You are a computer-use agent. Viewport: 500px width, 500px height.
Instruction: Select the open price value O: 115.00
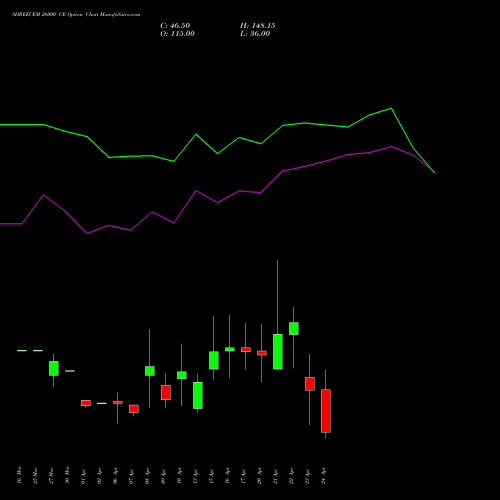click(177, 34)
